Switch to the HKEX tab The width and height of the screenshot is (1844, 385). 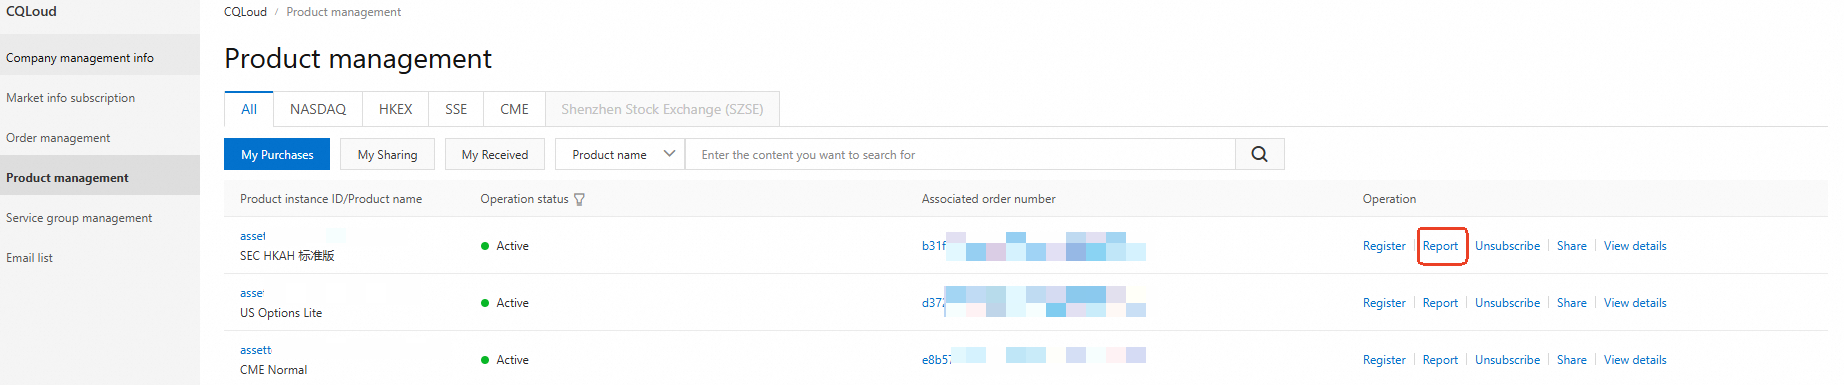click(x=396, y=109)
